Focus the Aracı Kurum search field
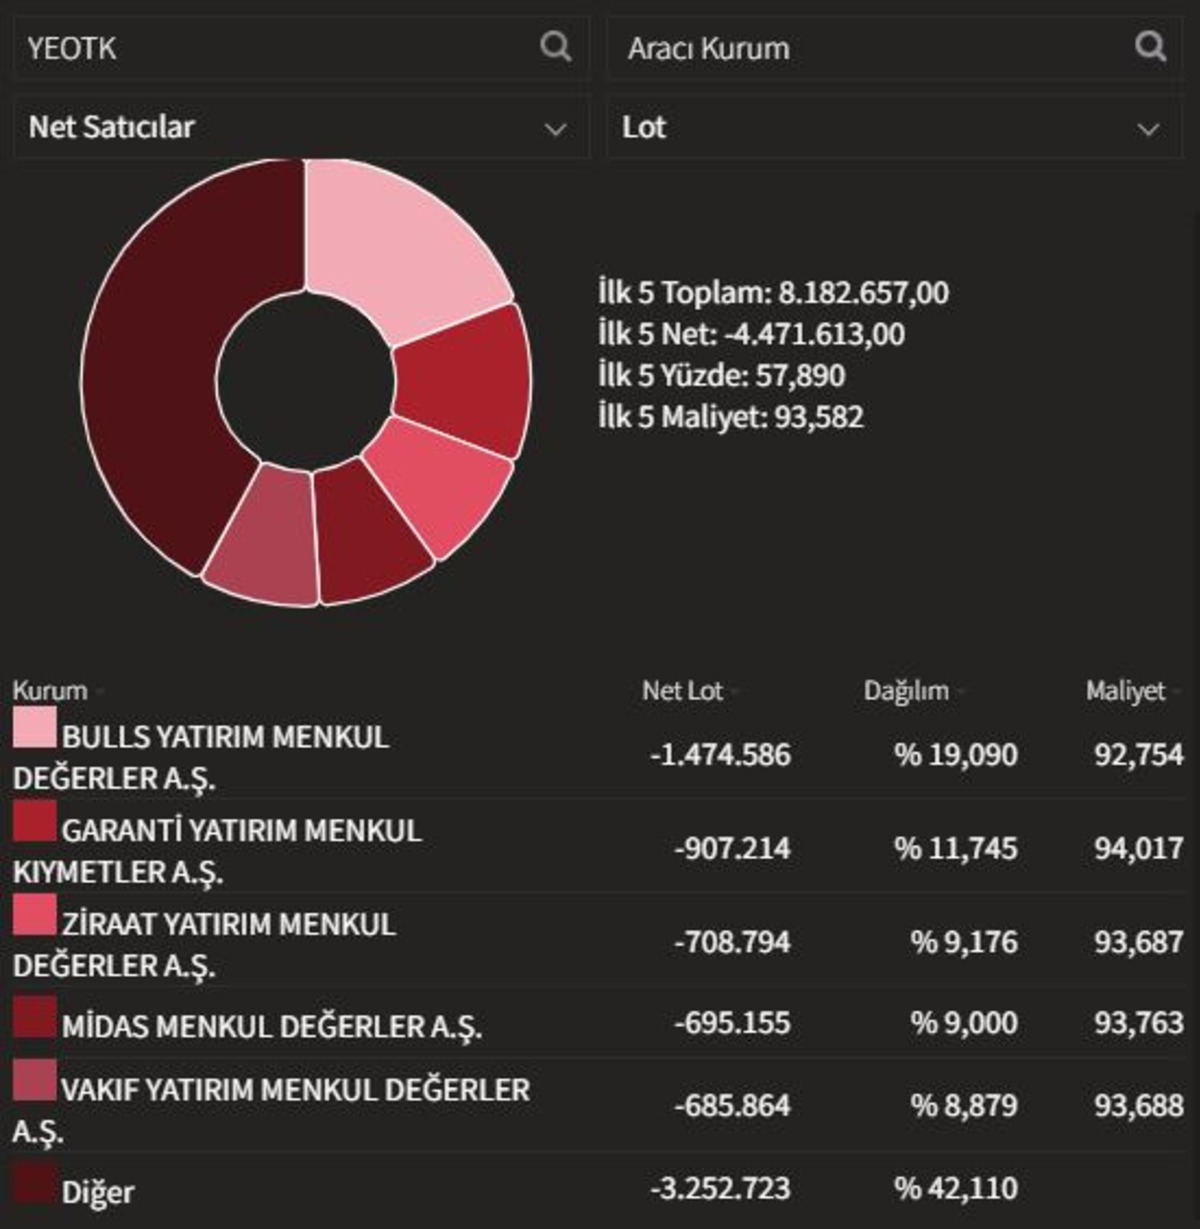Screen dimensions: 1200x1229 (894, 48)
